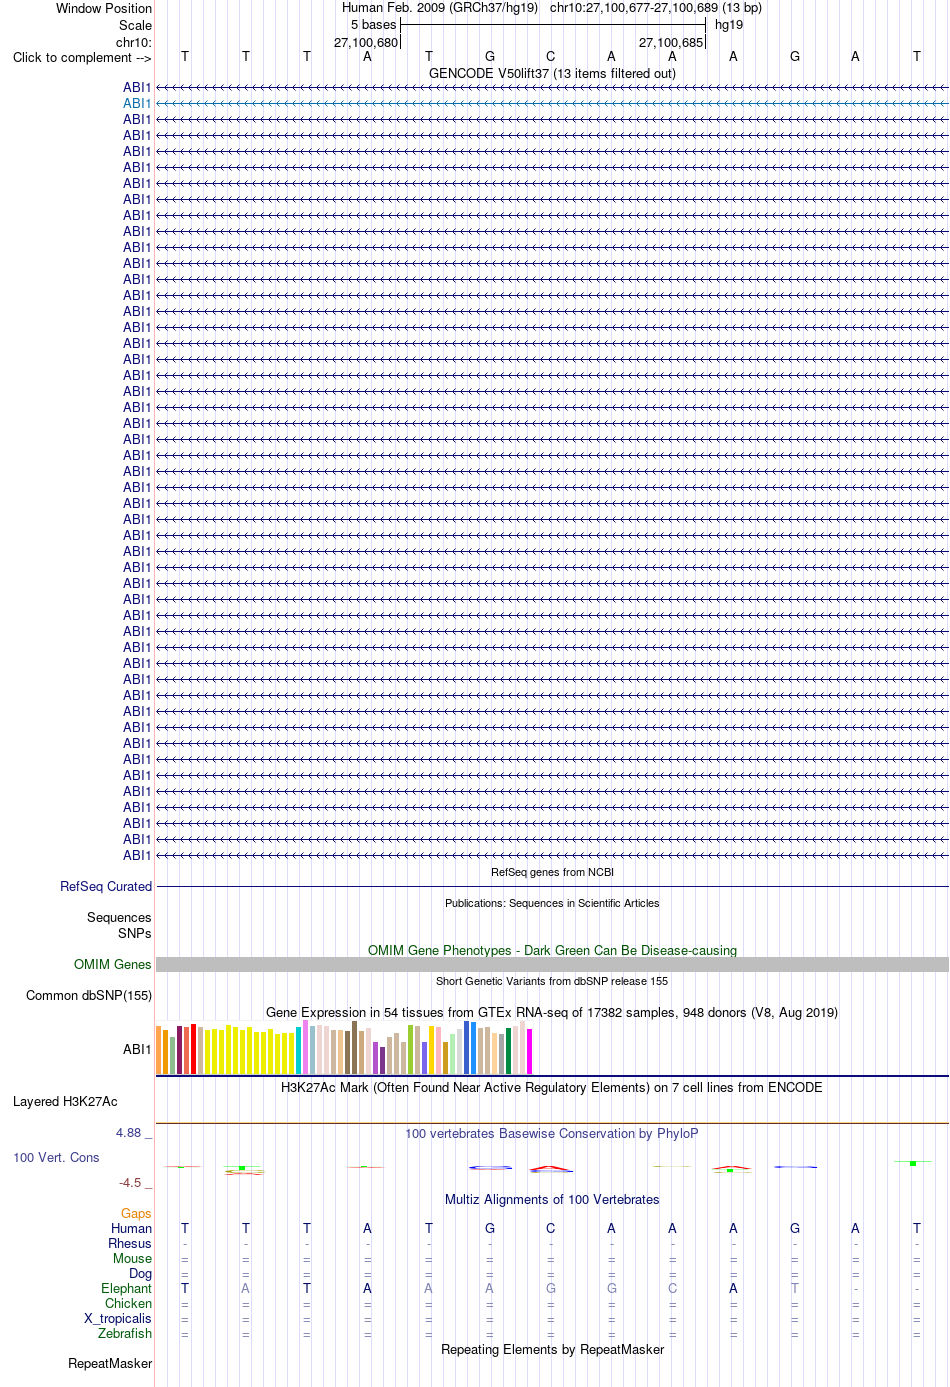Click the 'C' base in the complement row
The height and width of the screenshot is (1387, 950).
point(551,57)
